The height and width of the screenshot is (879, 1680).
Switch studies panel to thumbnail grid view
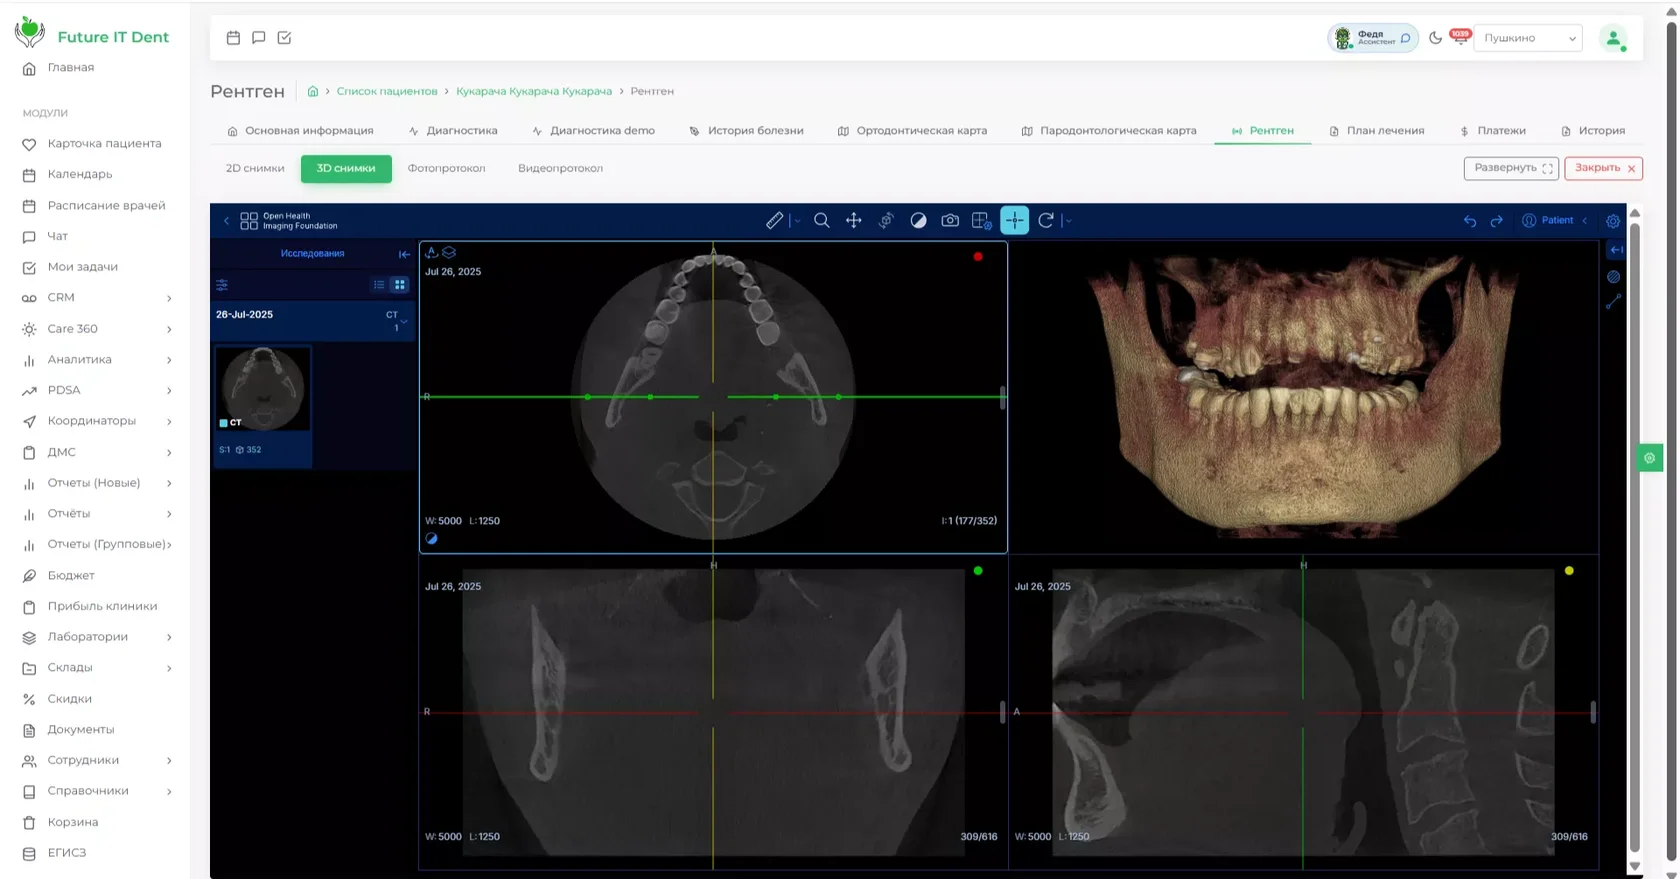(x=400, y=285)
